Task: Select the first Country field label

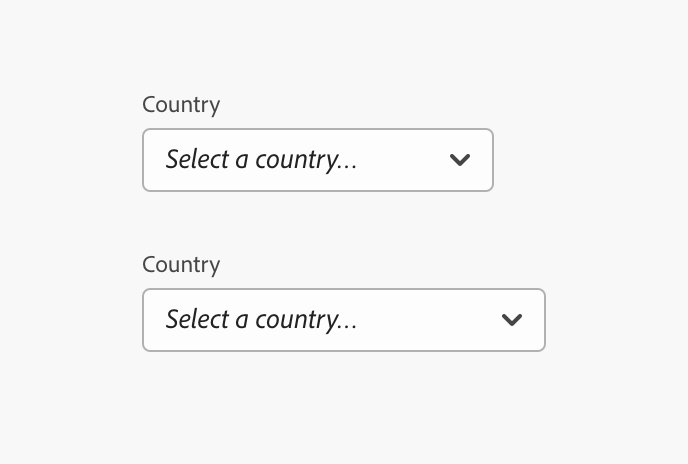Action: click(181, 105)
